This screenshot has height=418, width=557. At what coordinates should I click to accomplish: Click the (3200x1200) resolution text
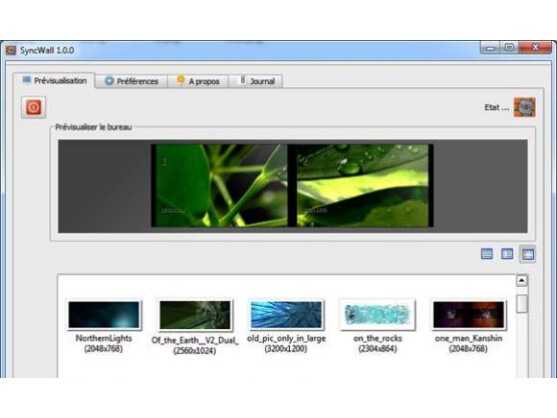[286, 348]
